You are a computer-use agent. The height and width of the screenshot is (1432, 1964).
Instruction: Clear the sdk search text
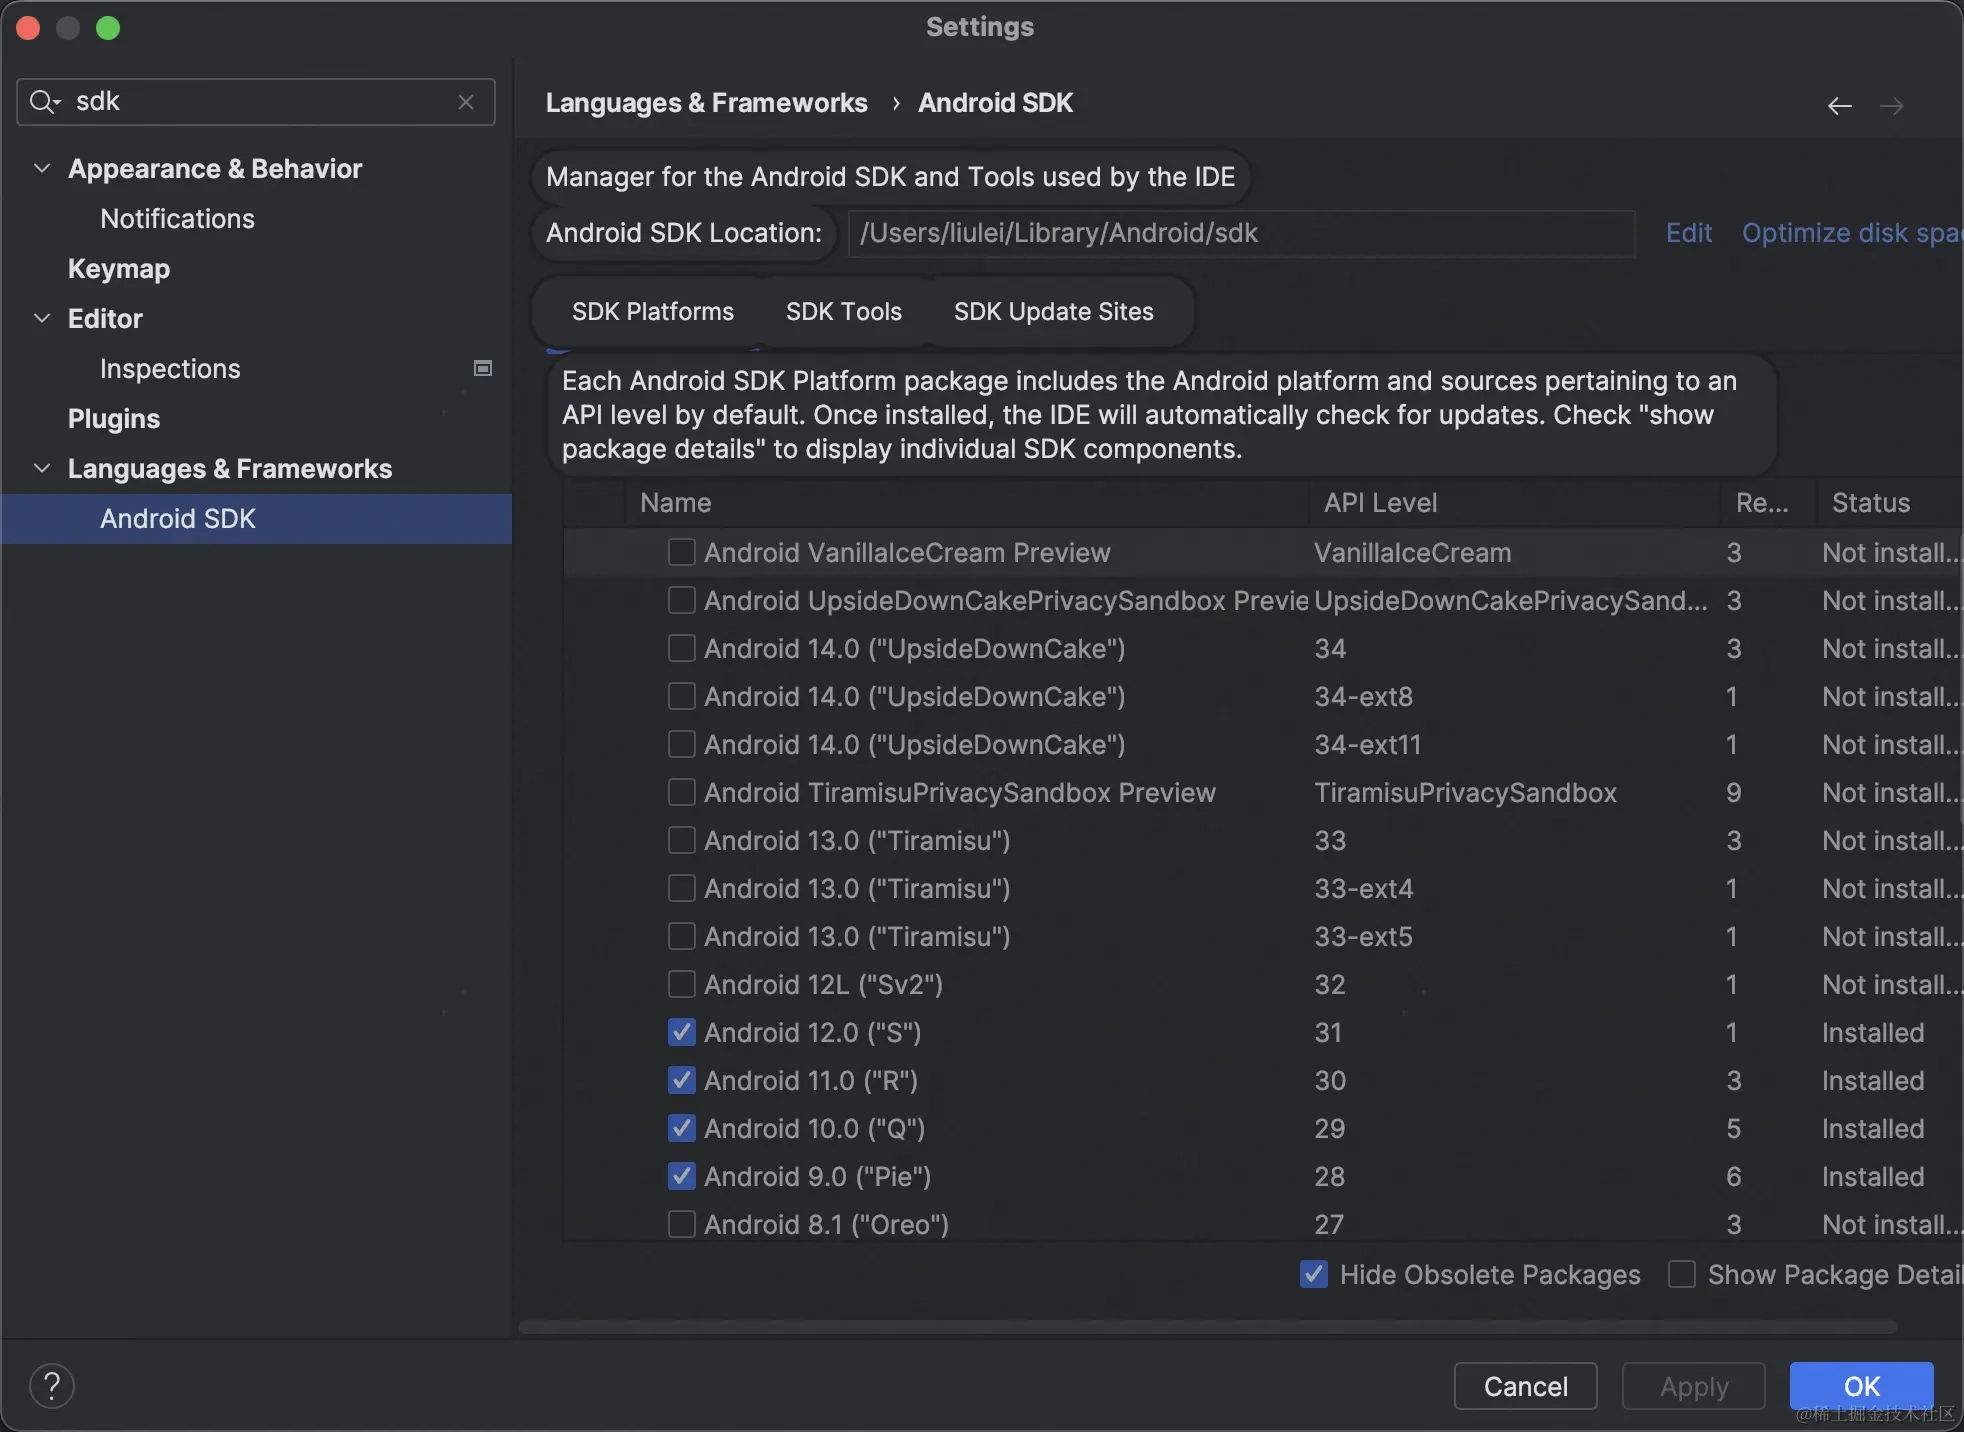[466, 102]
